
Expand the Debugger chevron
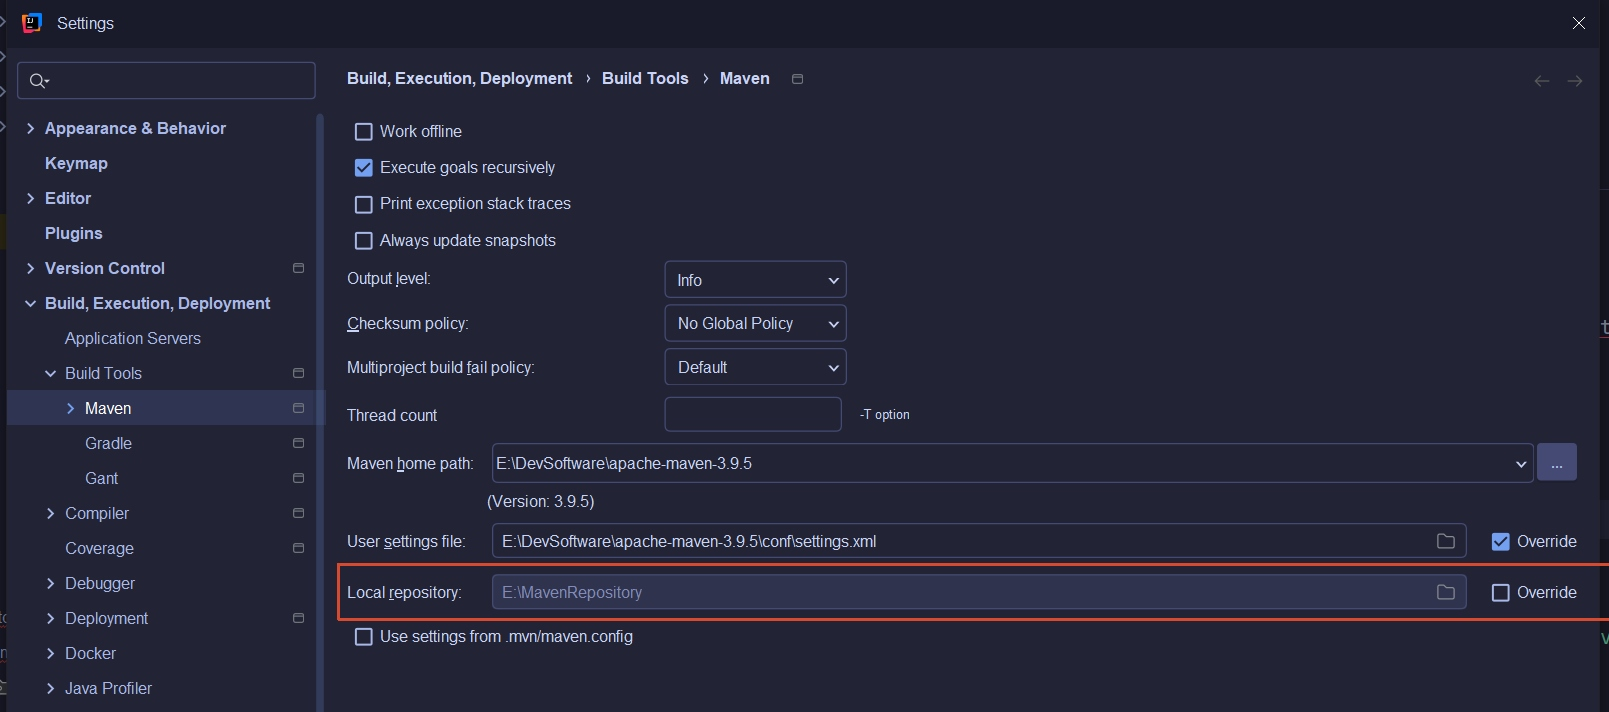tap(50, 583)
